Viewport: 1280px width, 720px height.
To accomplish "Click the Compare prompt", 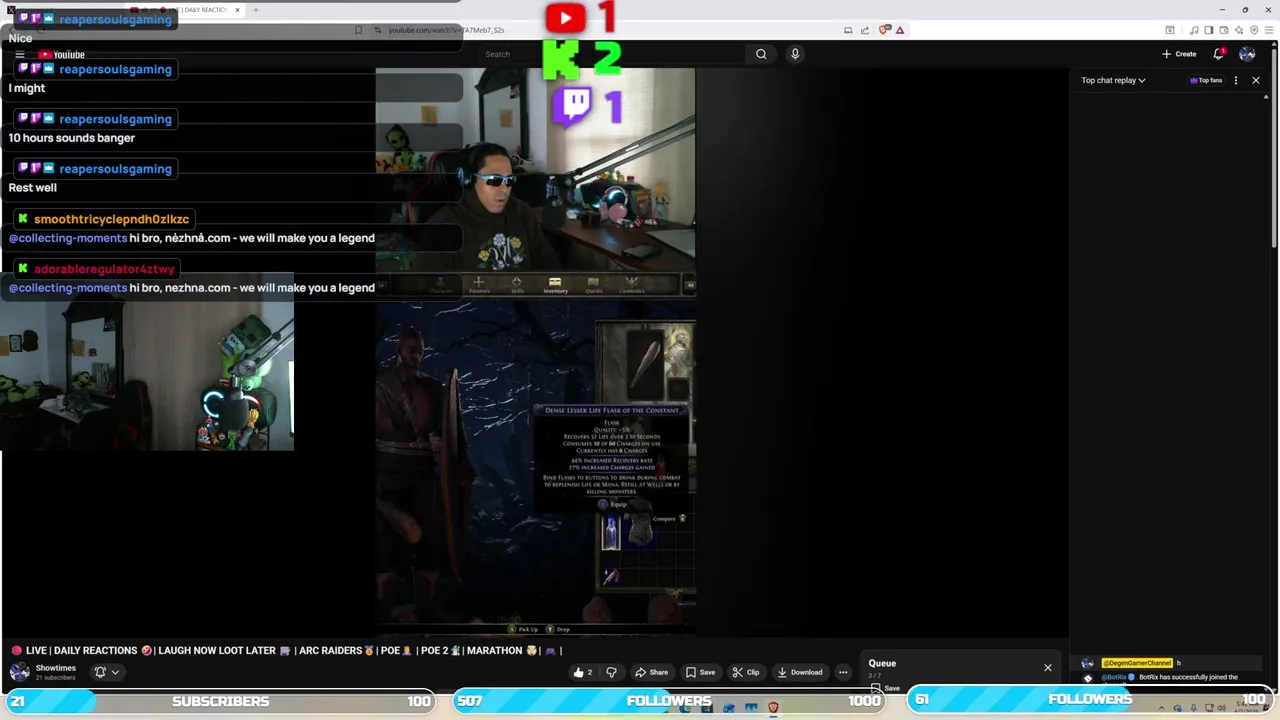I will 669,518.
